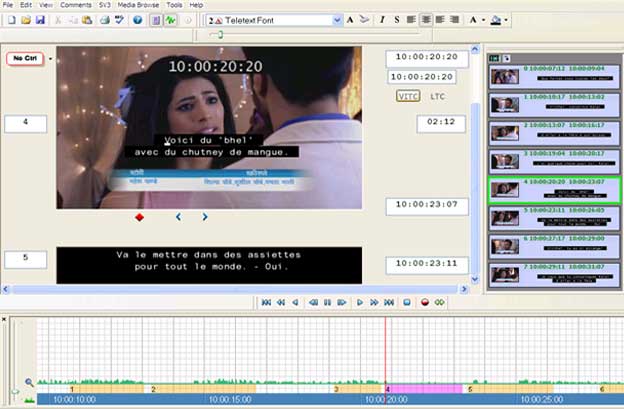The width and height of the screenshot is (624, 409).
Task: Click the timeline zoom magnifier icon
Action: [29, 382]
